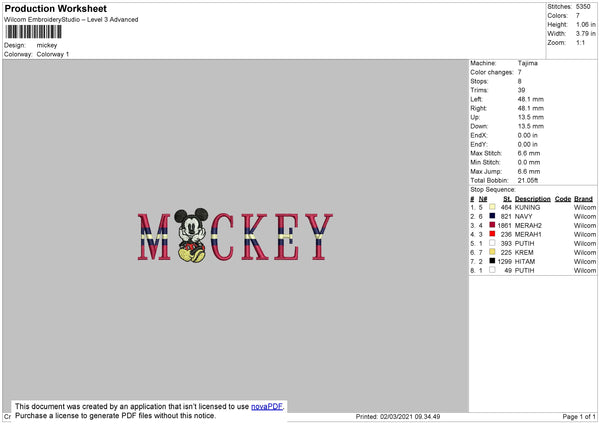Click 'Wilcom EmbroideryStudio – Level 3 Advanced' text
This screenshot has height=424, width=600.
(x=71, y=20)
